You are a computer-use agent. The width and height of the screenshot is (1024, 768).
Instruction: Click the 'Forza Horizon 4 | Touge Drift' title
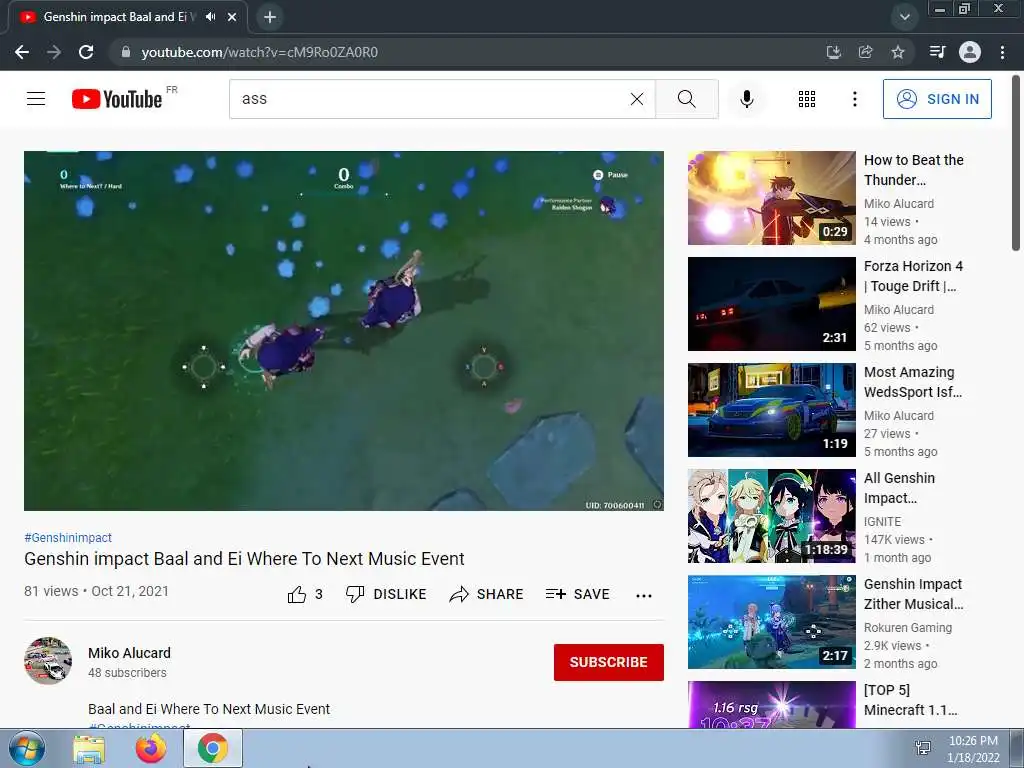point(914,276)
